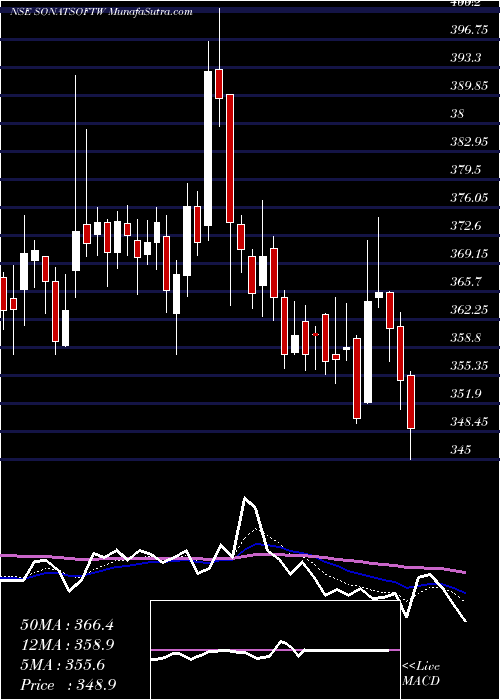Click the 382.95 price axis label

(x=468, y=142)
